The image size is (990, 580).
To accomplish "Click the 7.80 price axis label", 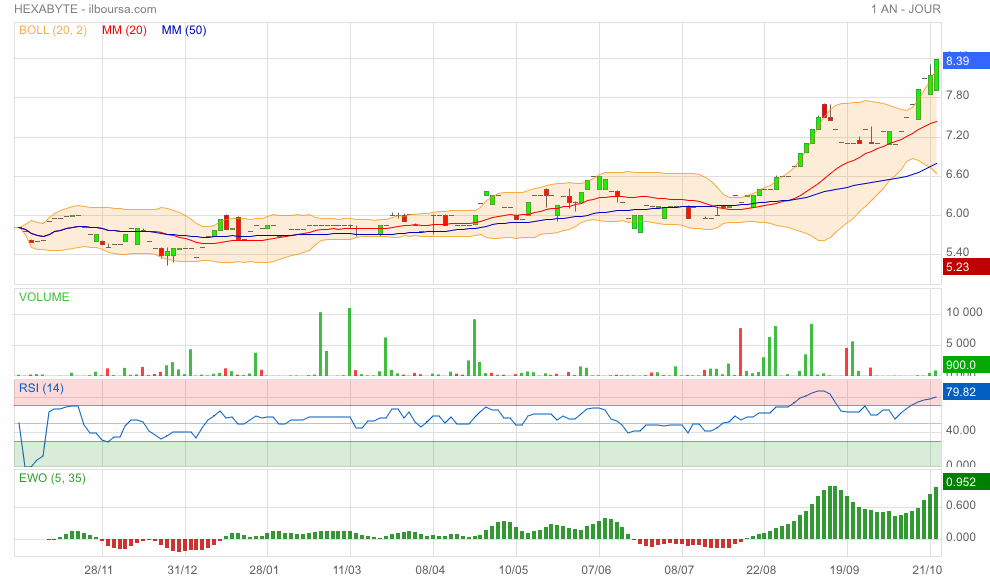I will pos(957,95).
